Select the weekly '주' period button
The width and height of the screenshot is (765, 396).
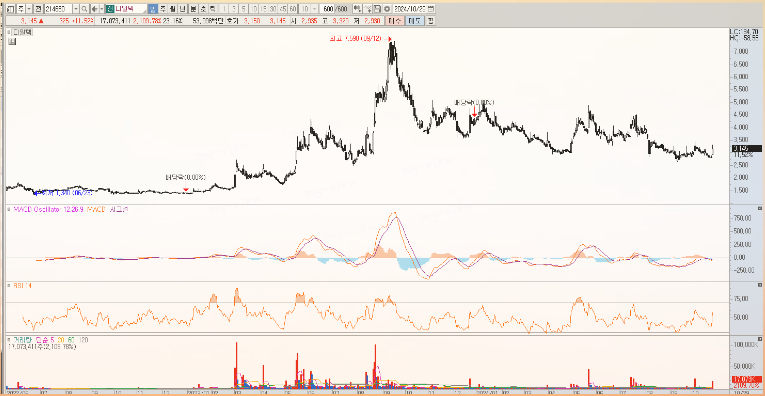tap(162, 9)
